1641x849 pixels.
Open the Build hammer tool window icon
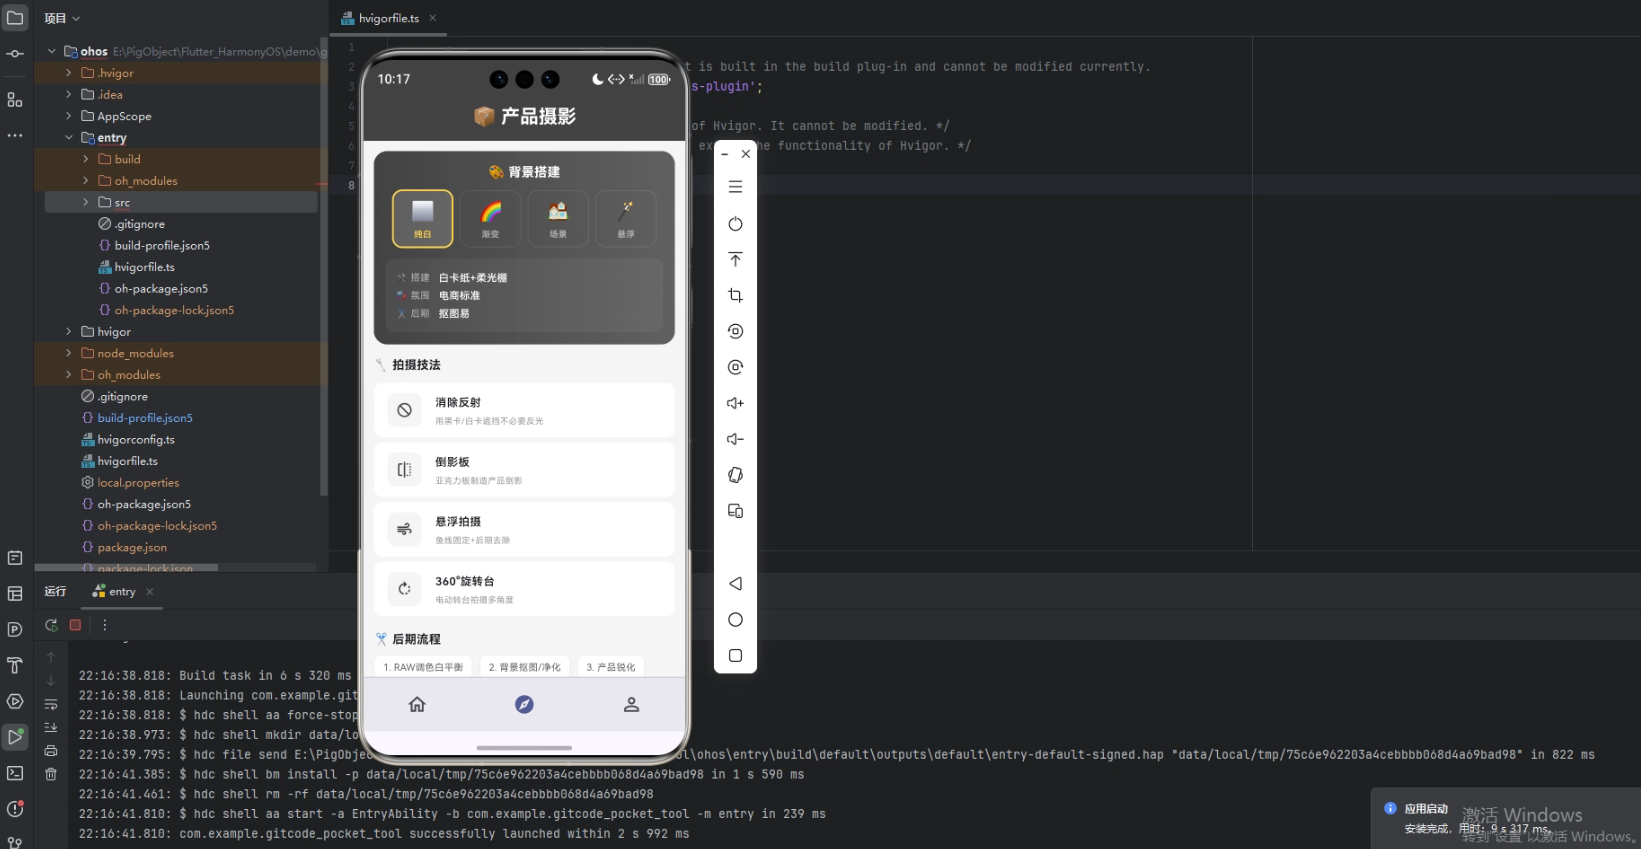pyautogui.click(x=15, y=665)
